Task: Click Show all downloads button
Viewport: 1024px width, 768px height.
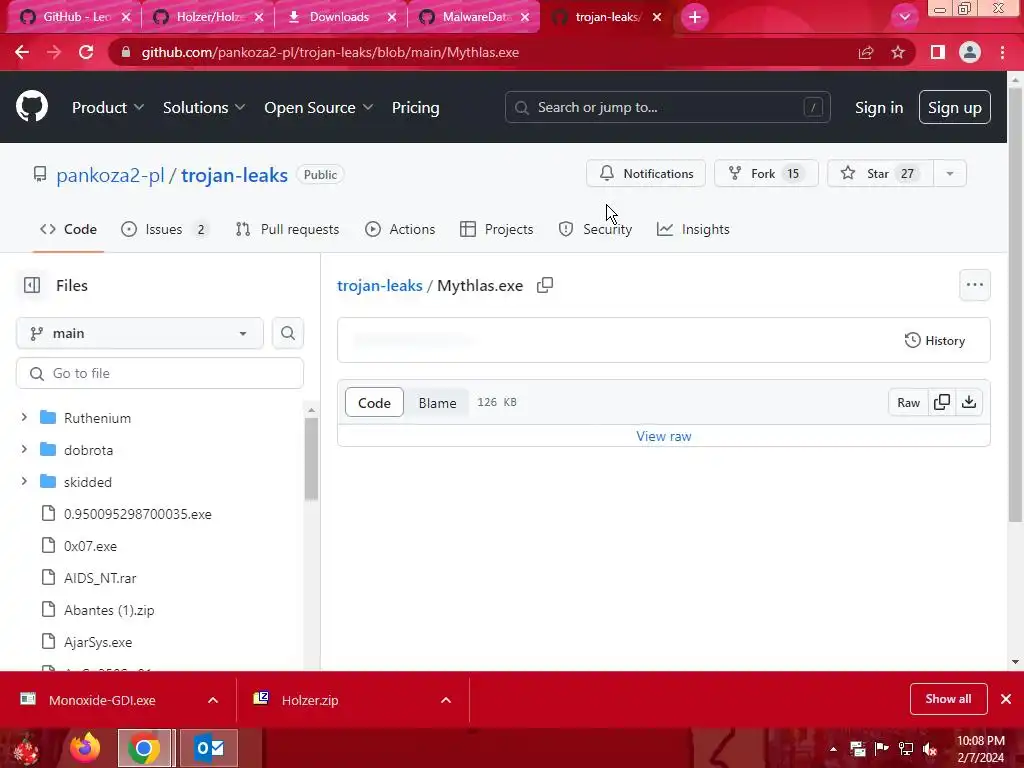Action: coord(948,699)
